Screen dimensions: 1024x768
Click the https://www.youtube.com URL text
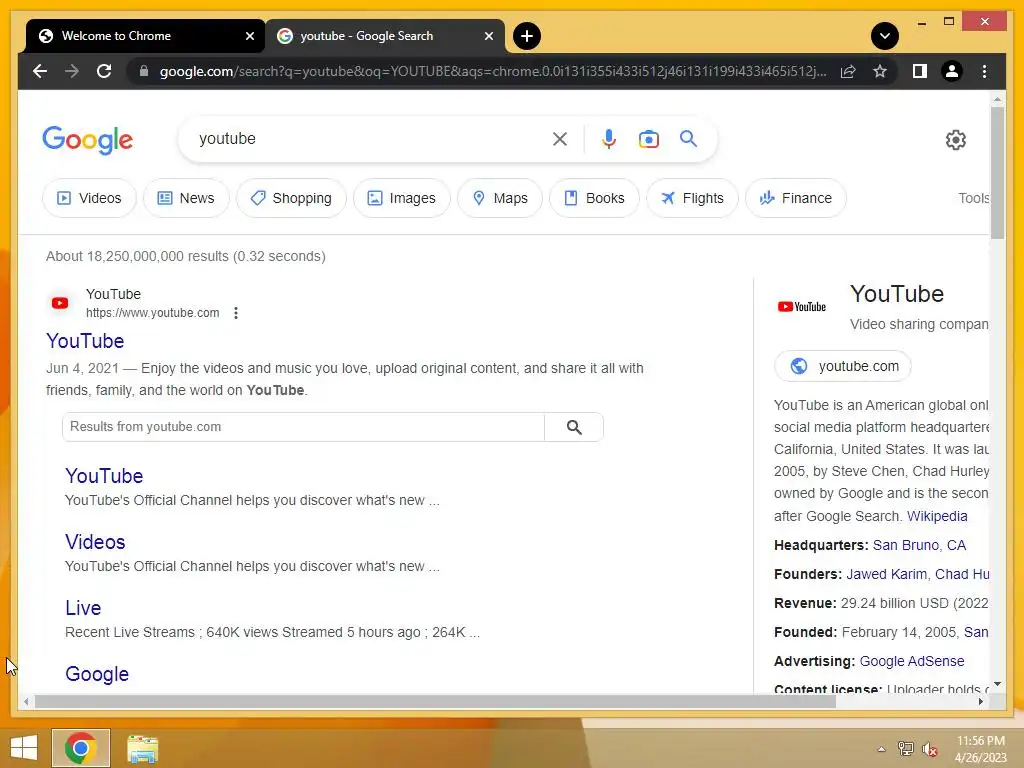point(152,313)
